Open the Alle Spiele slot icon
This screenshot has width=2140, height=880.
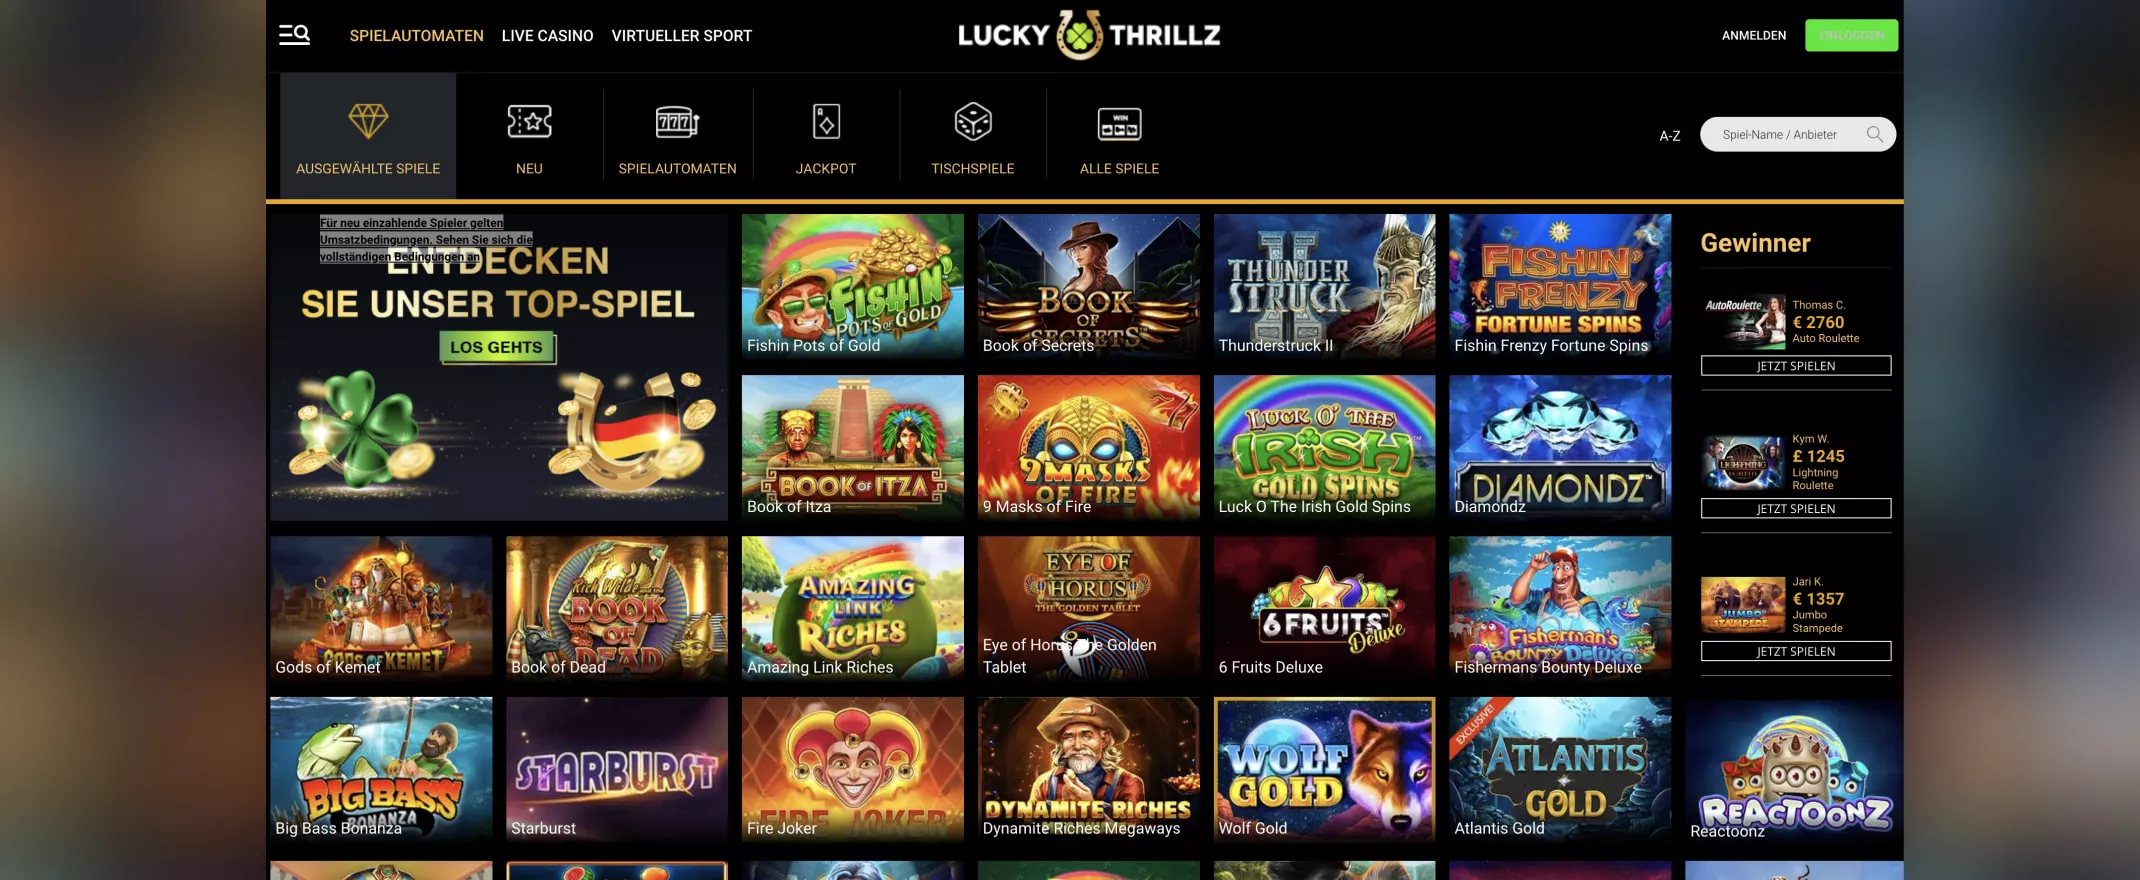[x=1119, y=123]
